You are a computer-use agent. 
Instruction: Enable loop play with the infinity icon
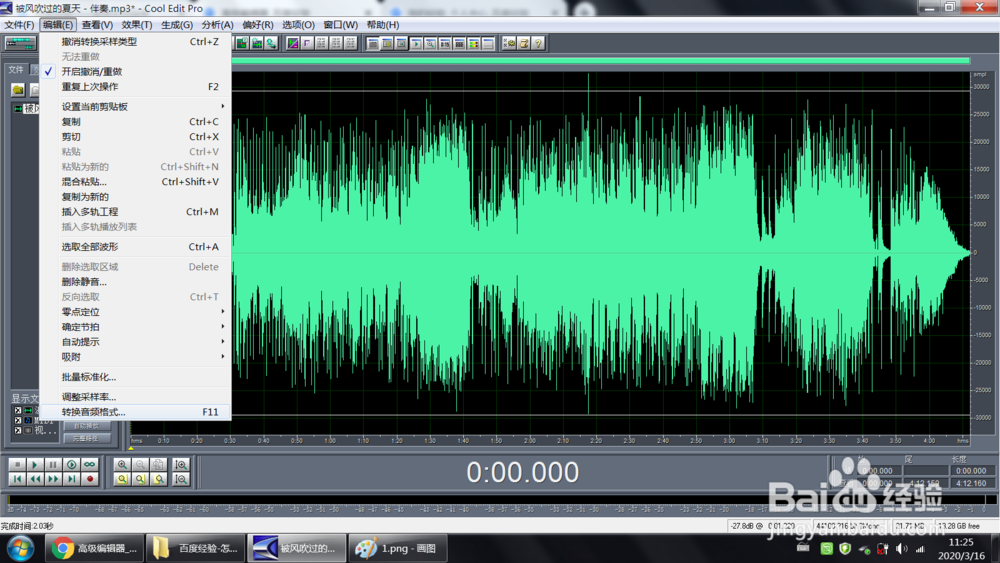pyautogui.click(x=89, y=465)
